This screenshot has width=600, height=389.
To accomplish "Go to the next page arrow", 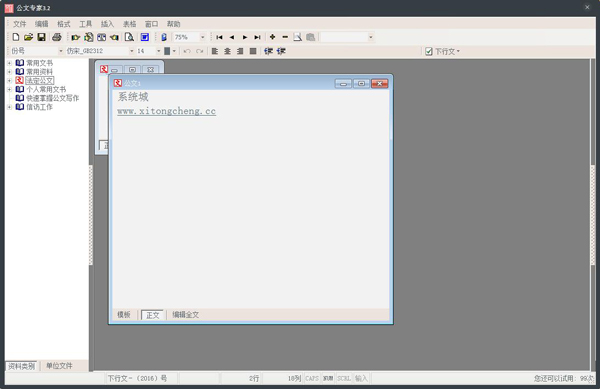I will tap(245, 37).
